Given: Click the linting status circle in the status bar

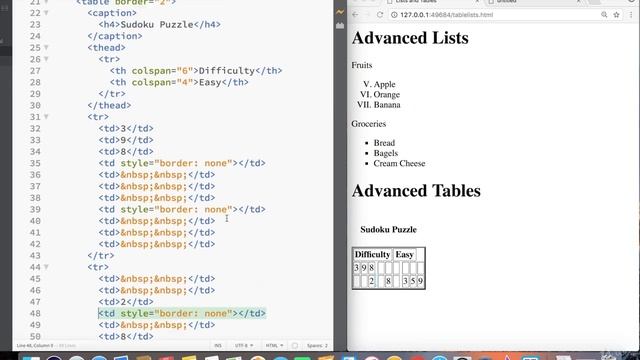Looking at the screenshot, I should (295, 346).
